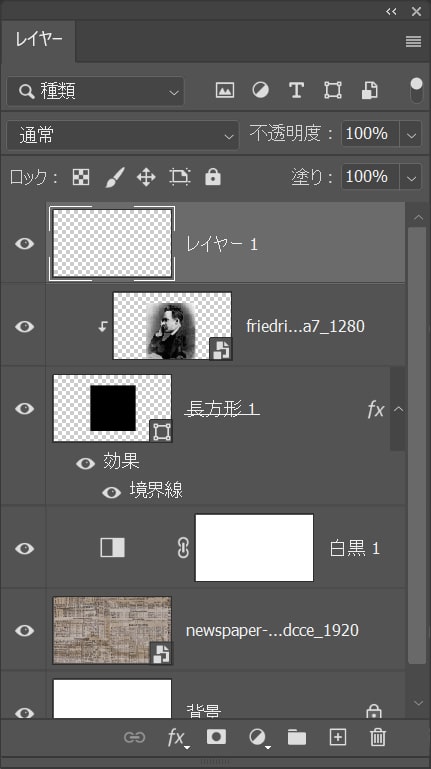Image resolution: width=431 pixels, height=769 pixels.
Task: Hide the 境界線 stroke effect
Action: click(111, 492)
